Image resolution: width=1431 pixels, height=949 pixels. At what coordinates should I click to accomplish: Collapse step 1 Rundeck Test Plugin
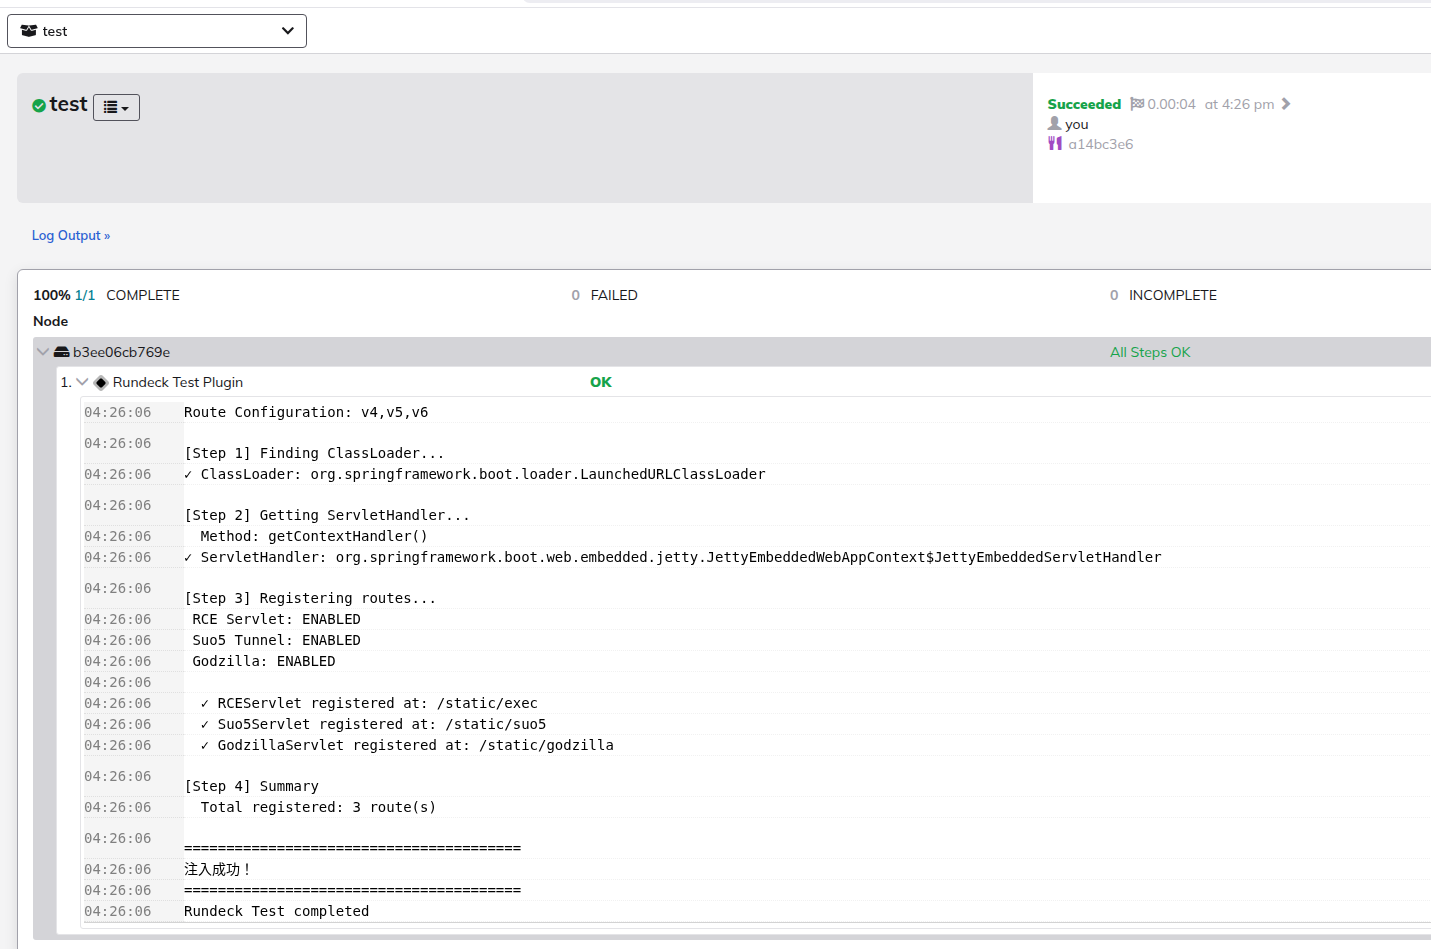82,382
